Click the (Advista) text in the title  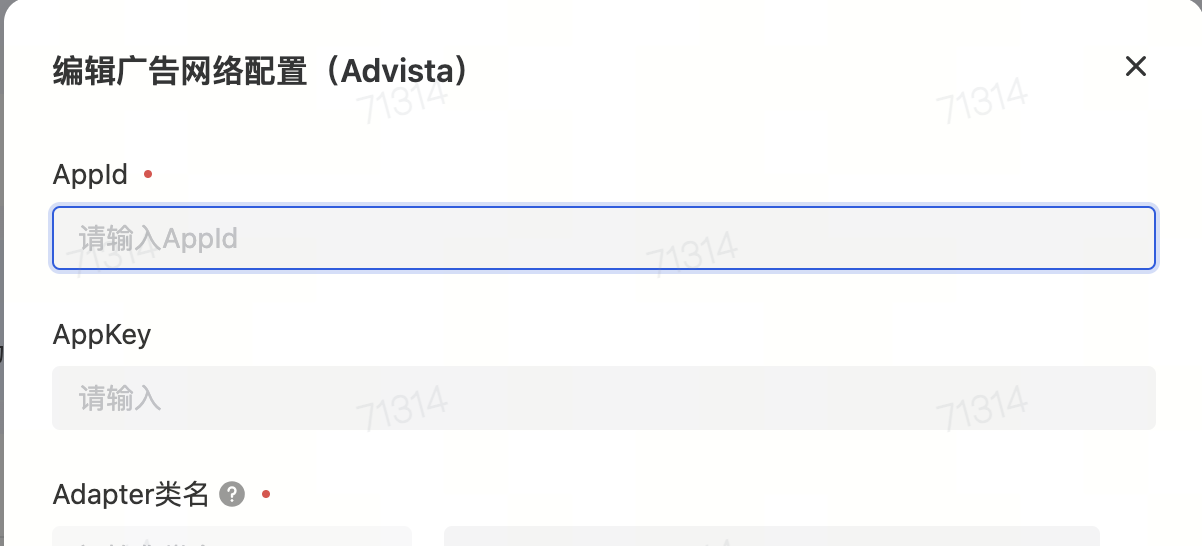coord(398,71)
